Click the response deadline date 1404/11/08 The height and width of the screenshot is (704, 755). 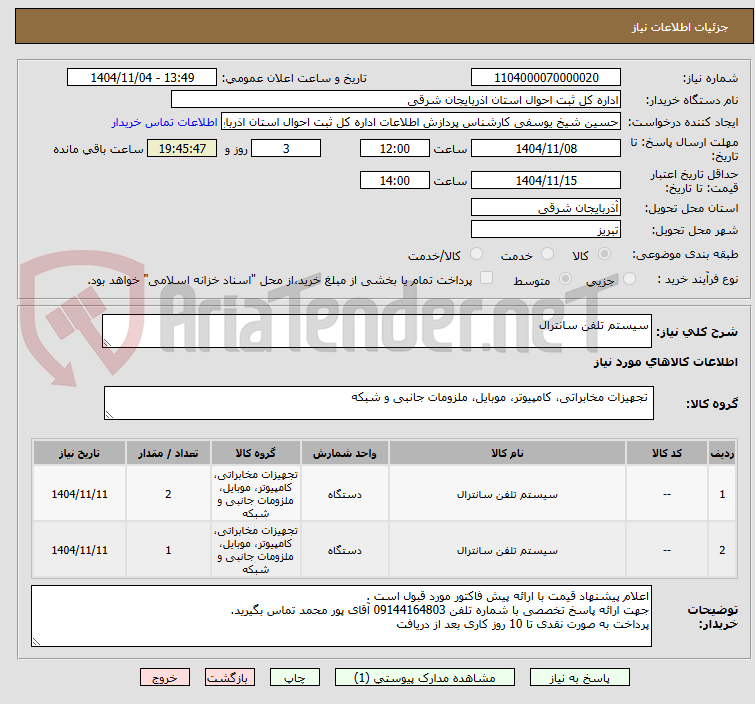point(546,148)
